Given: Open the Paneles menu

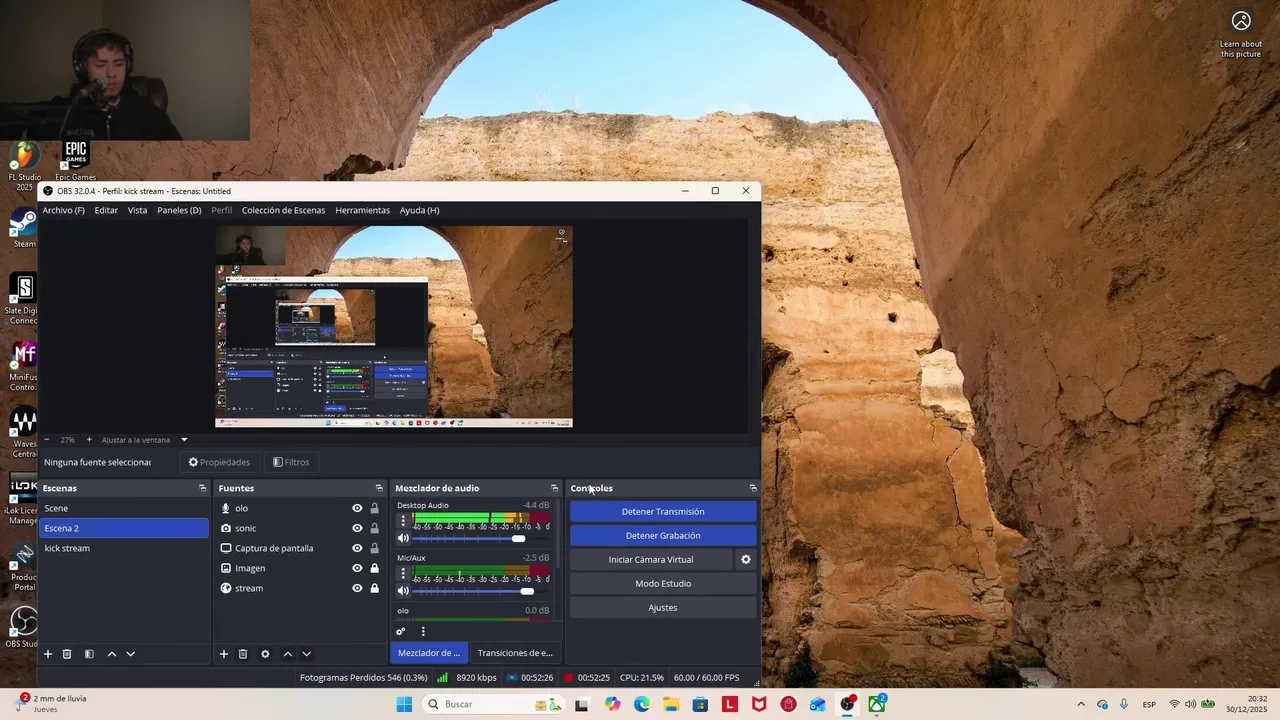Looking at the screenshot, I should point(179,210).
